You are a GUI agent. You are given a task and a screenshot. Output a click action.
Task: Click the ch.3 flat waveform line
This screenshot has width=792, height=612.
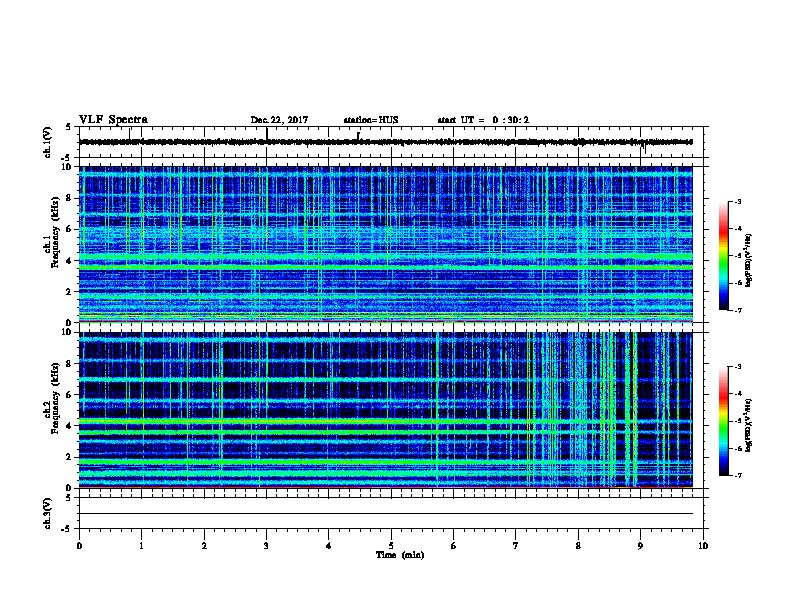tap(386, 514)
